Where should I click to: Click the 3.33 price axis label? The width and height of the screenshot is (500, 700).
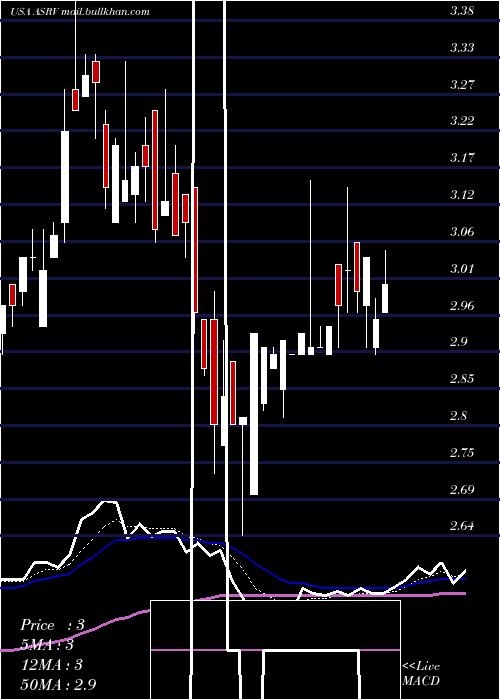462,47
